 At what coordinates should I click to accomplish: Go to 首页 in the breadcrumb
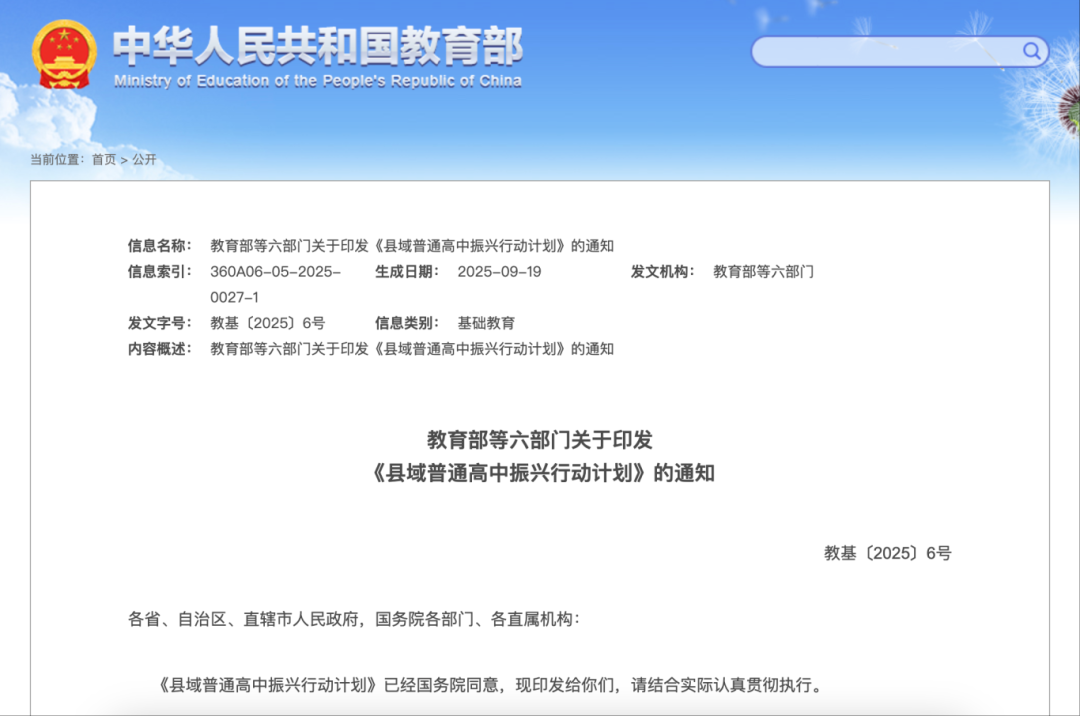[104, 160]
